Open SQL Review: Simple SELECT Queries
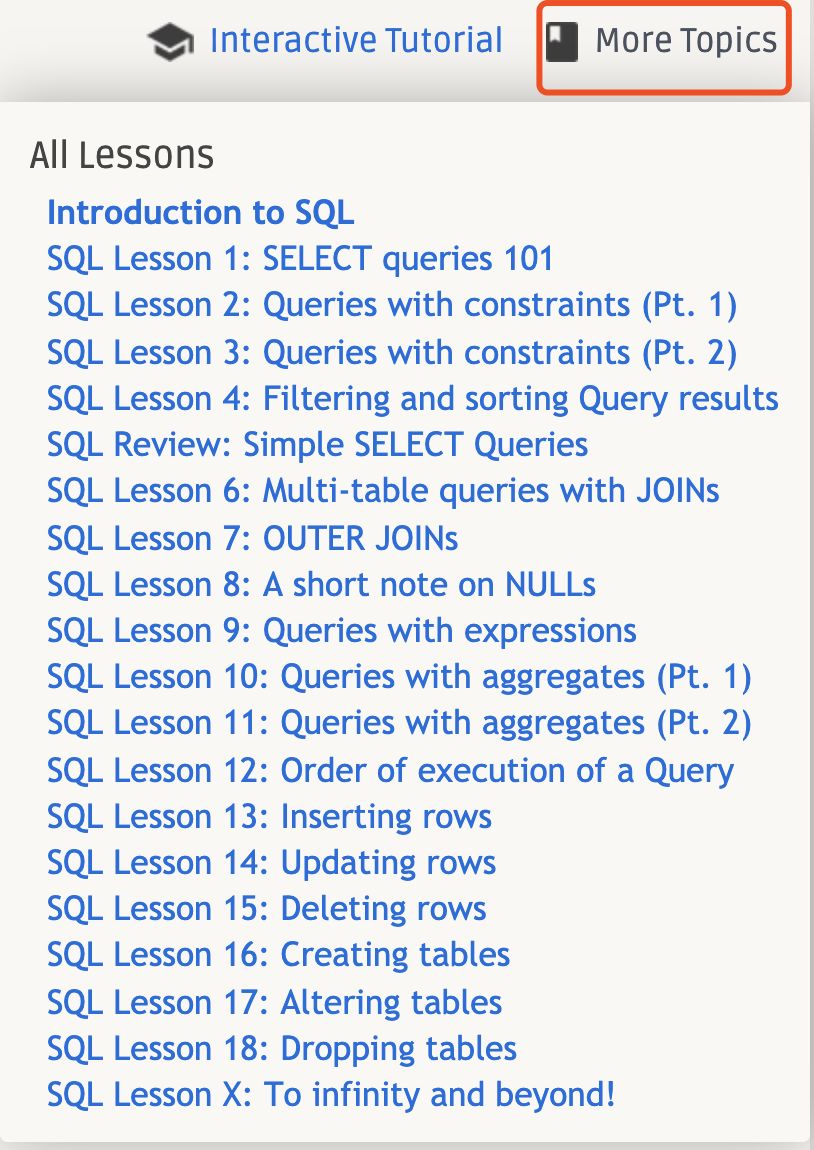The image size is (814, 1150). point(317,445)
